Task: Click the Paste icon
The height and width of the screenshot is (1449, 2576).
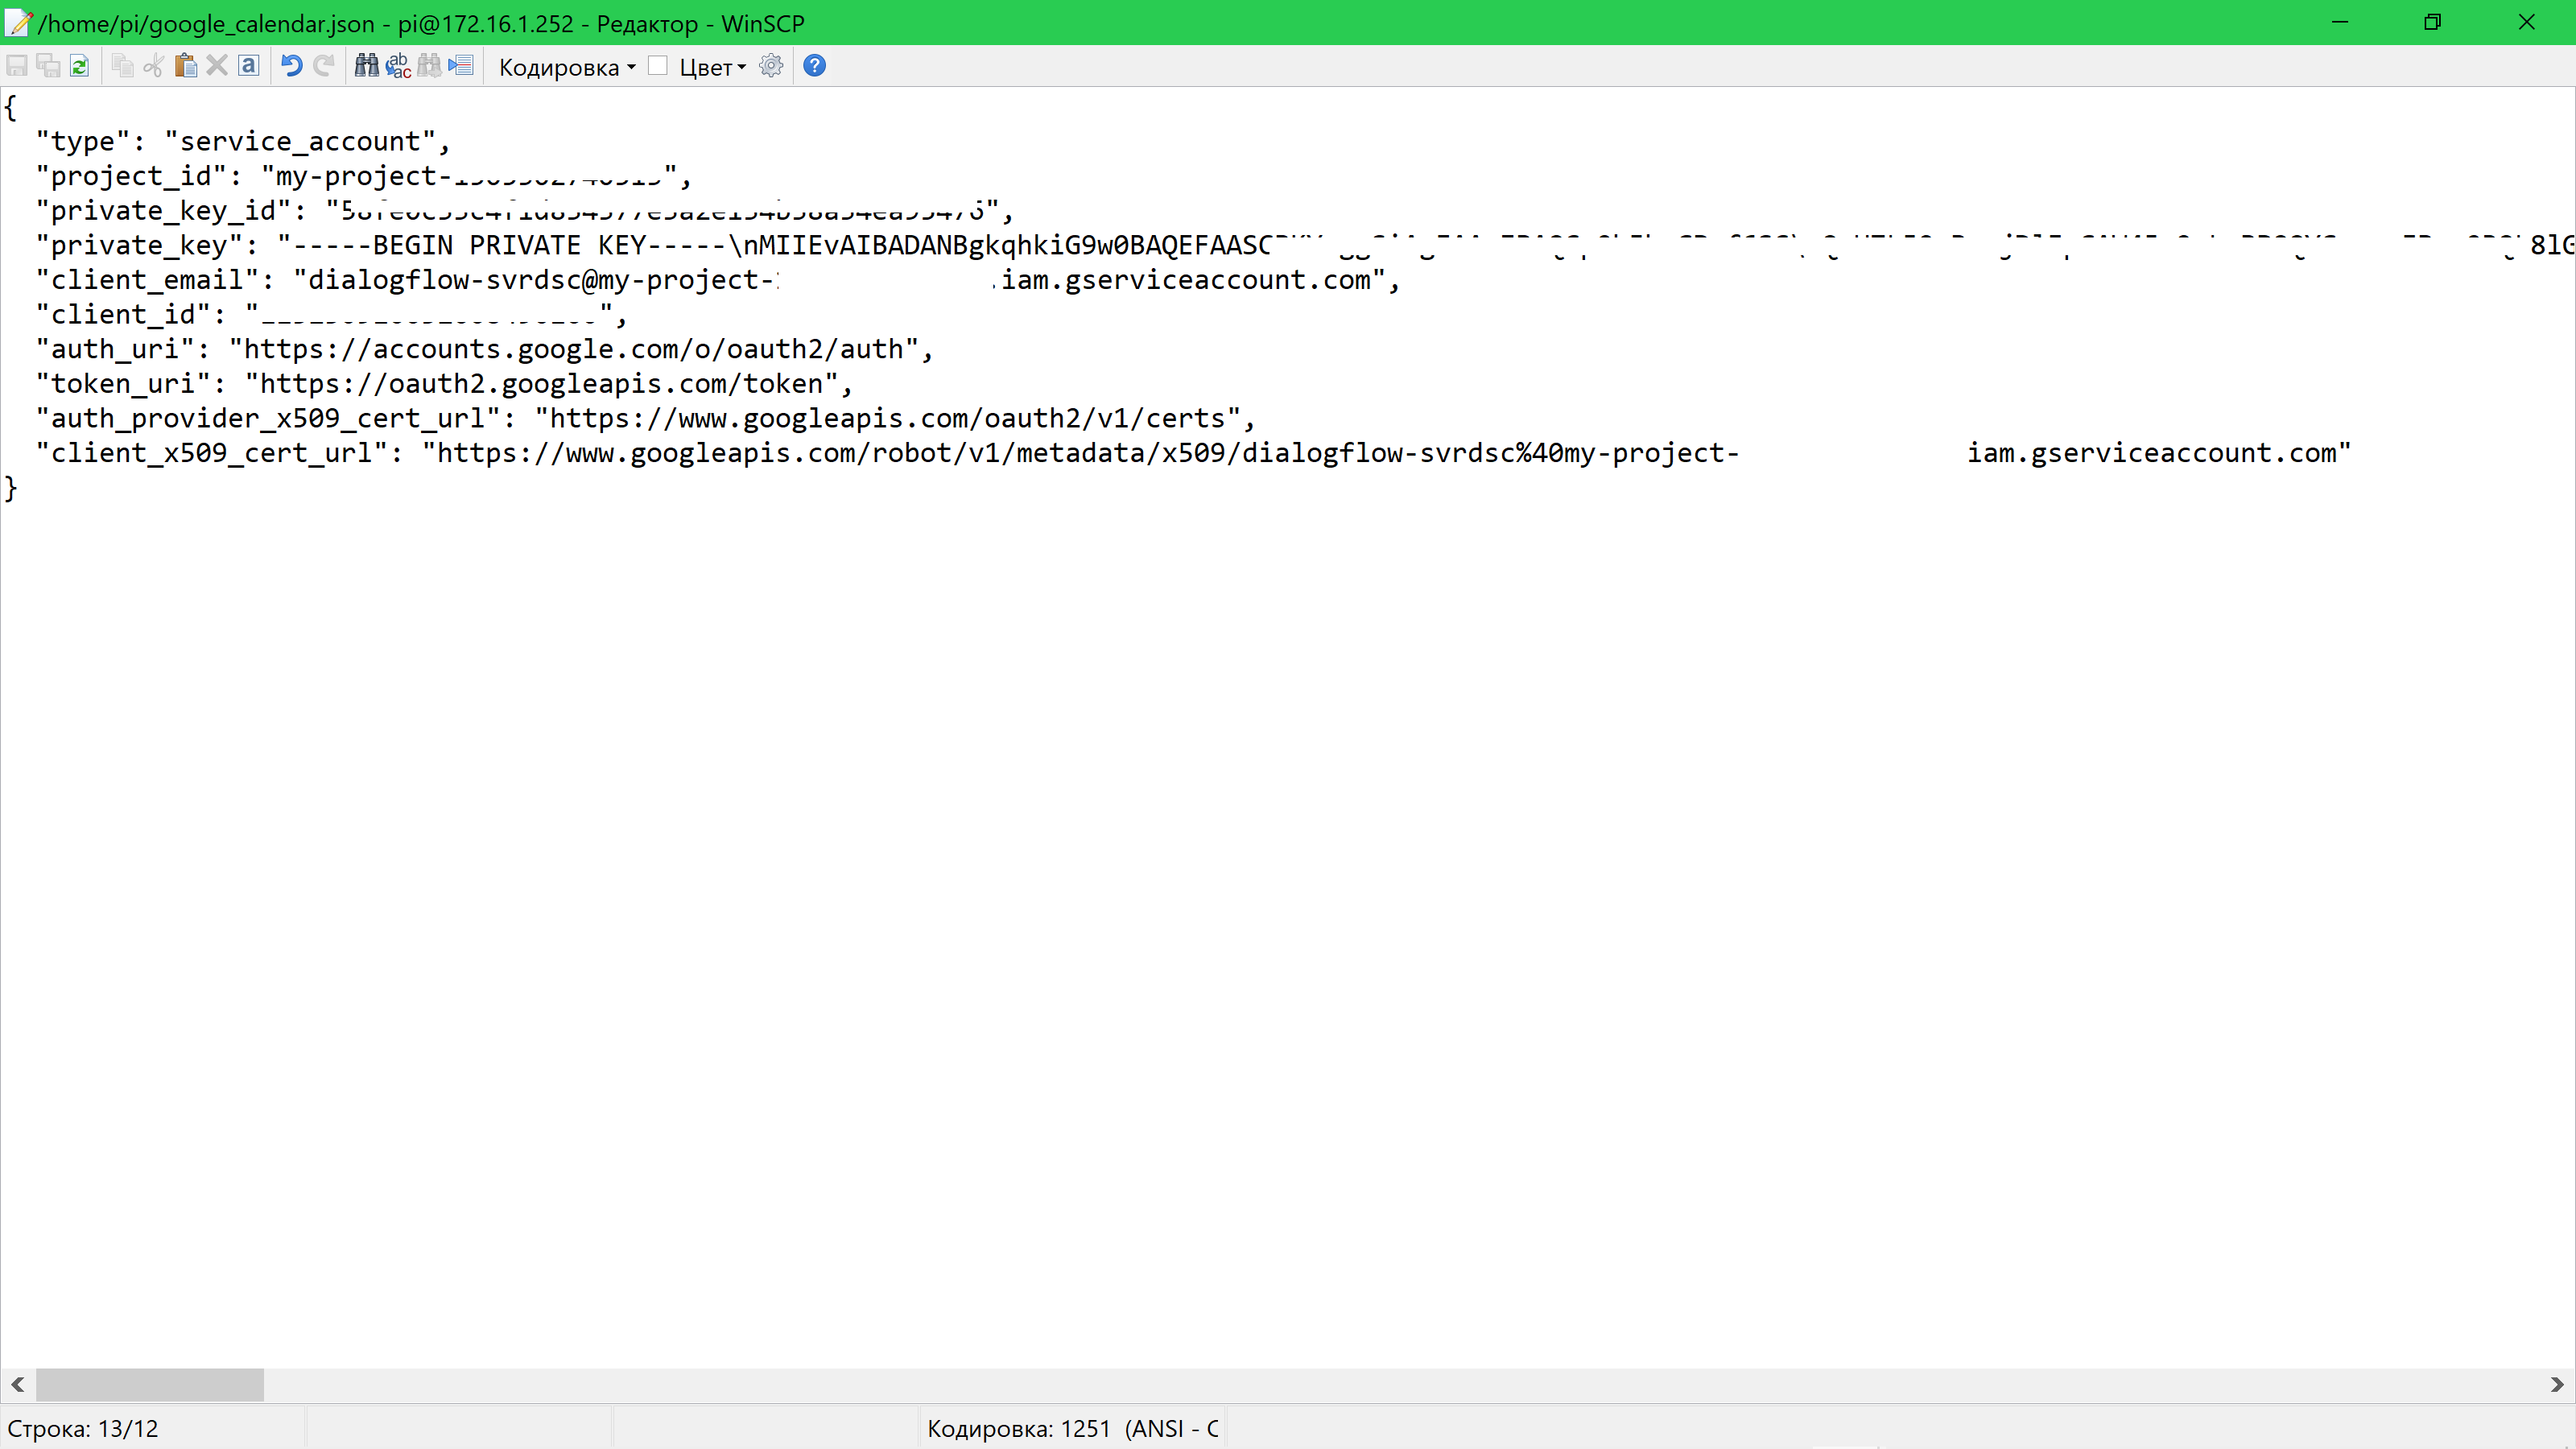Action: [x=185, y=66]
